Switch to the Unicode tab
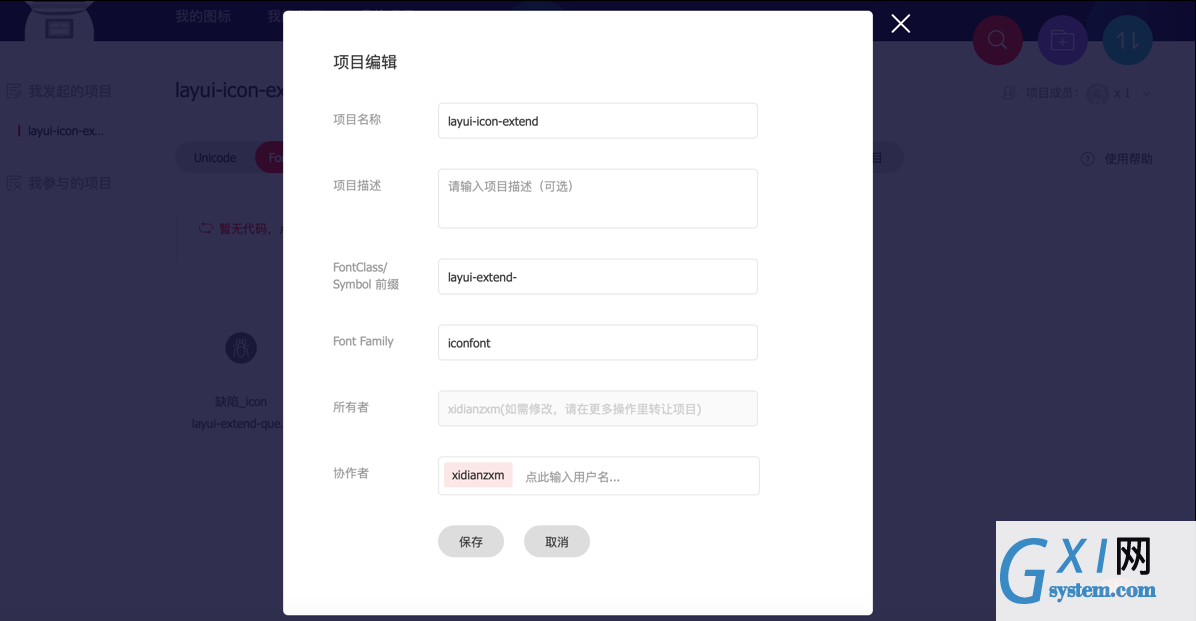This screenshot has width=1196, height=621. pyautogui.click(x=215, y=158)
